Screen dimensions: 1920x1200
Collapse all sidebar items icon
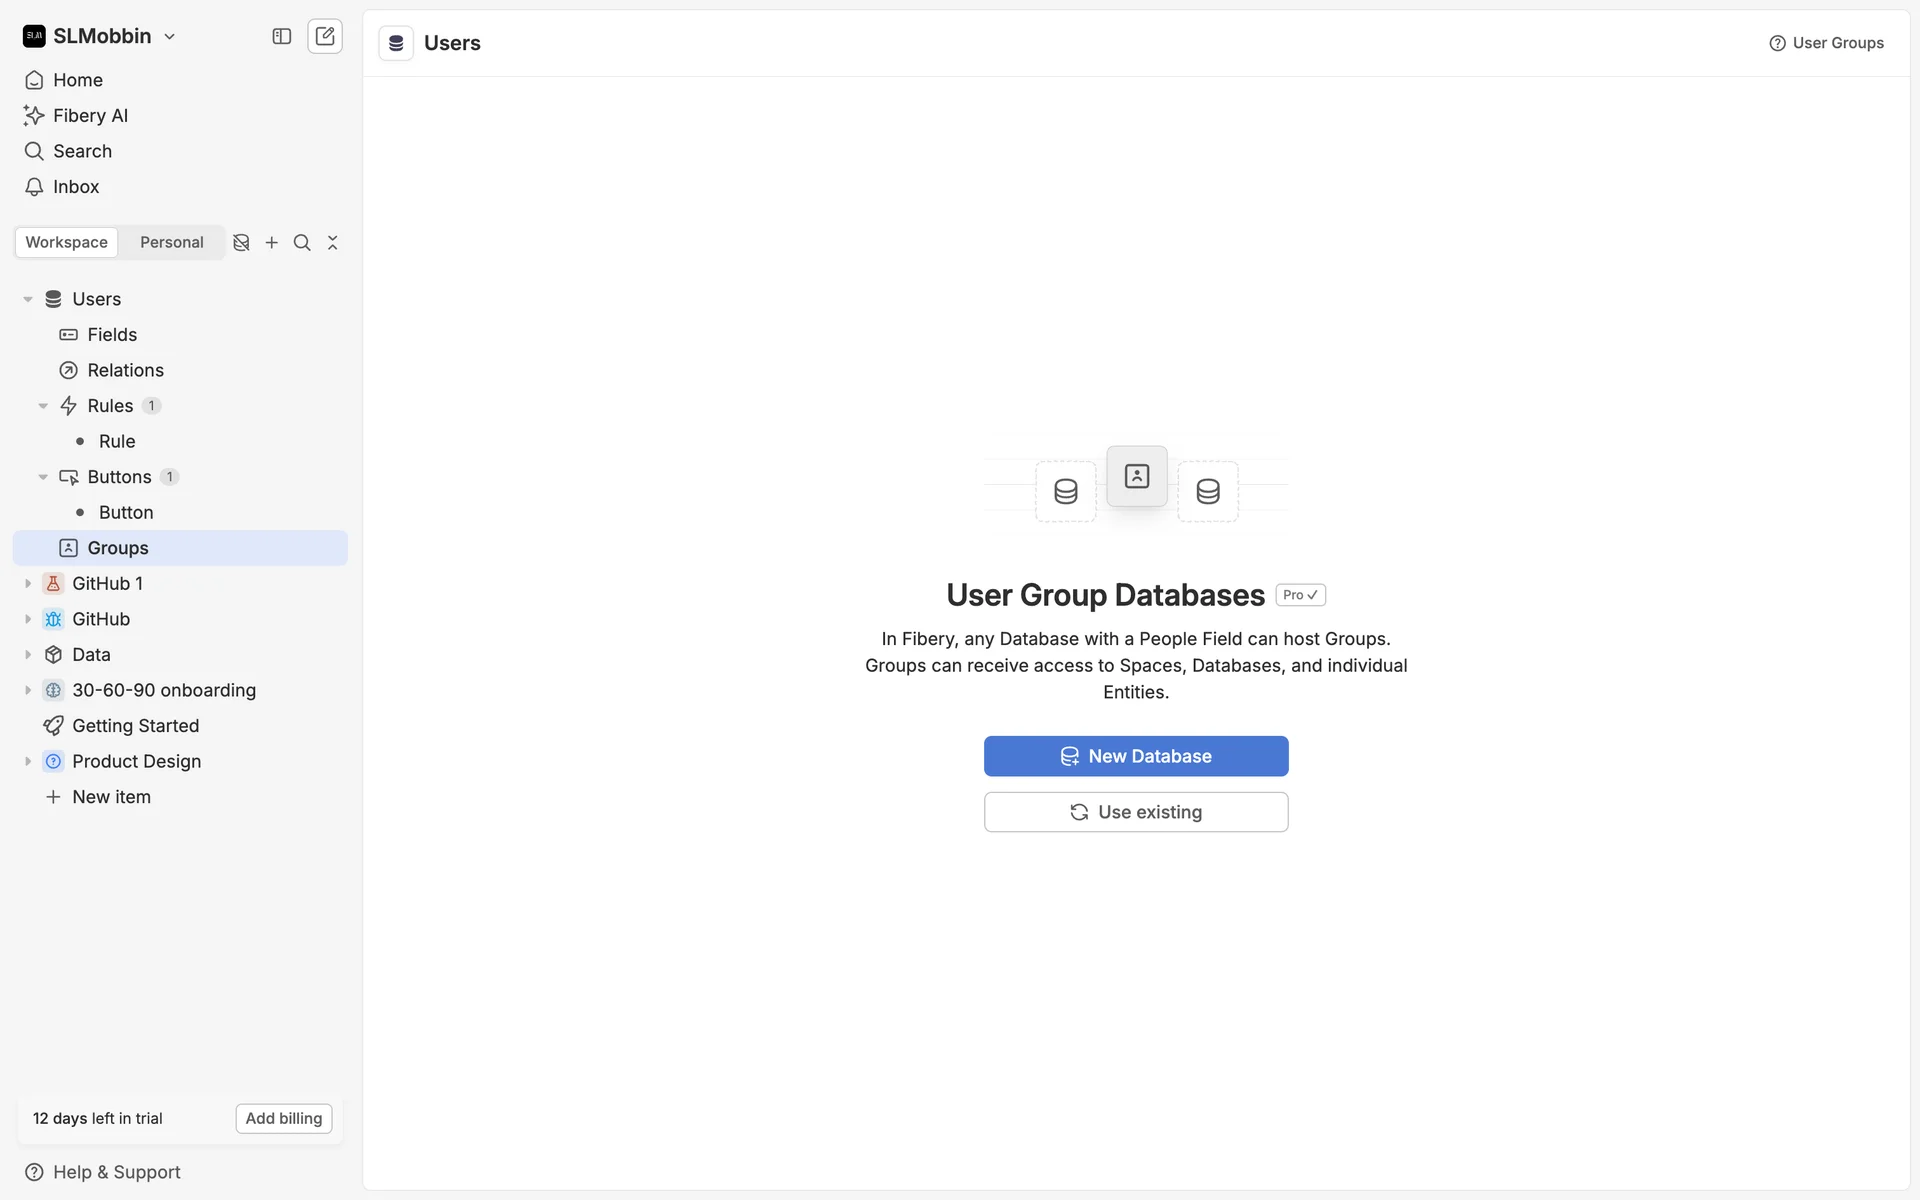point(333,243)
